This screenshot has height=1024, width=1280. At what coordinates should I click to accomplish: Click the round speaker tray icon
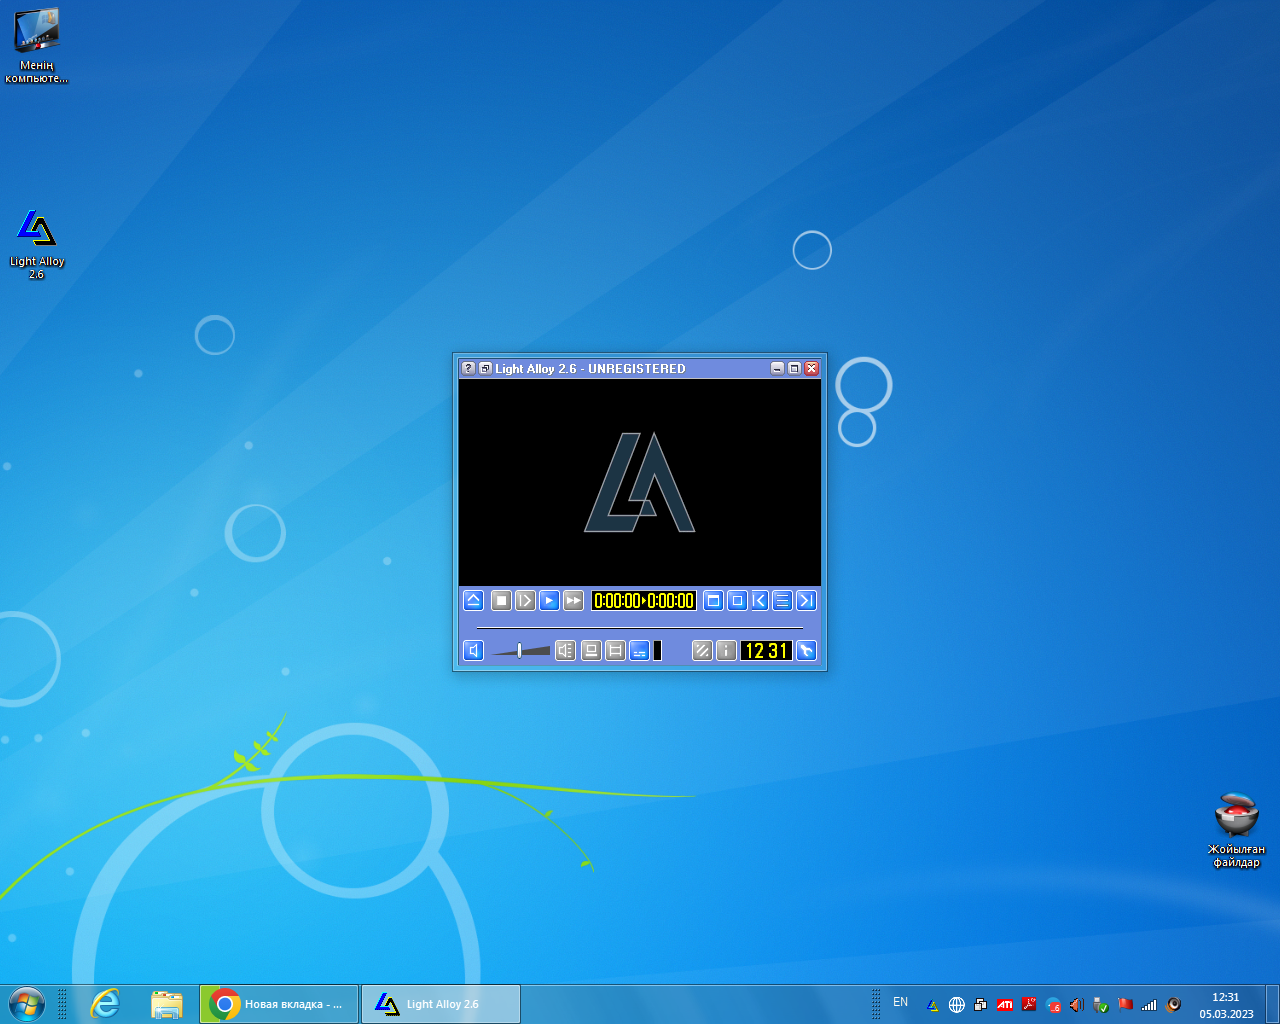[x=1173, y=1005]
